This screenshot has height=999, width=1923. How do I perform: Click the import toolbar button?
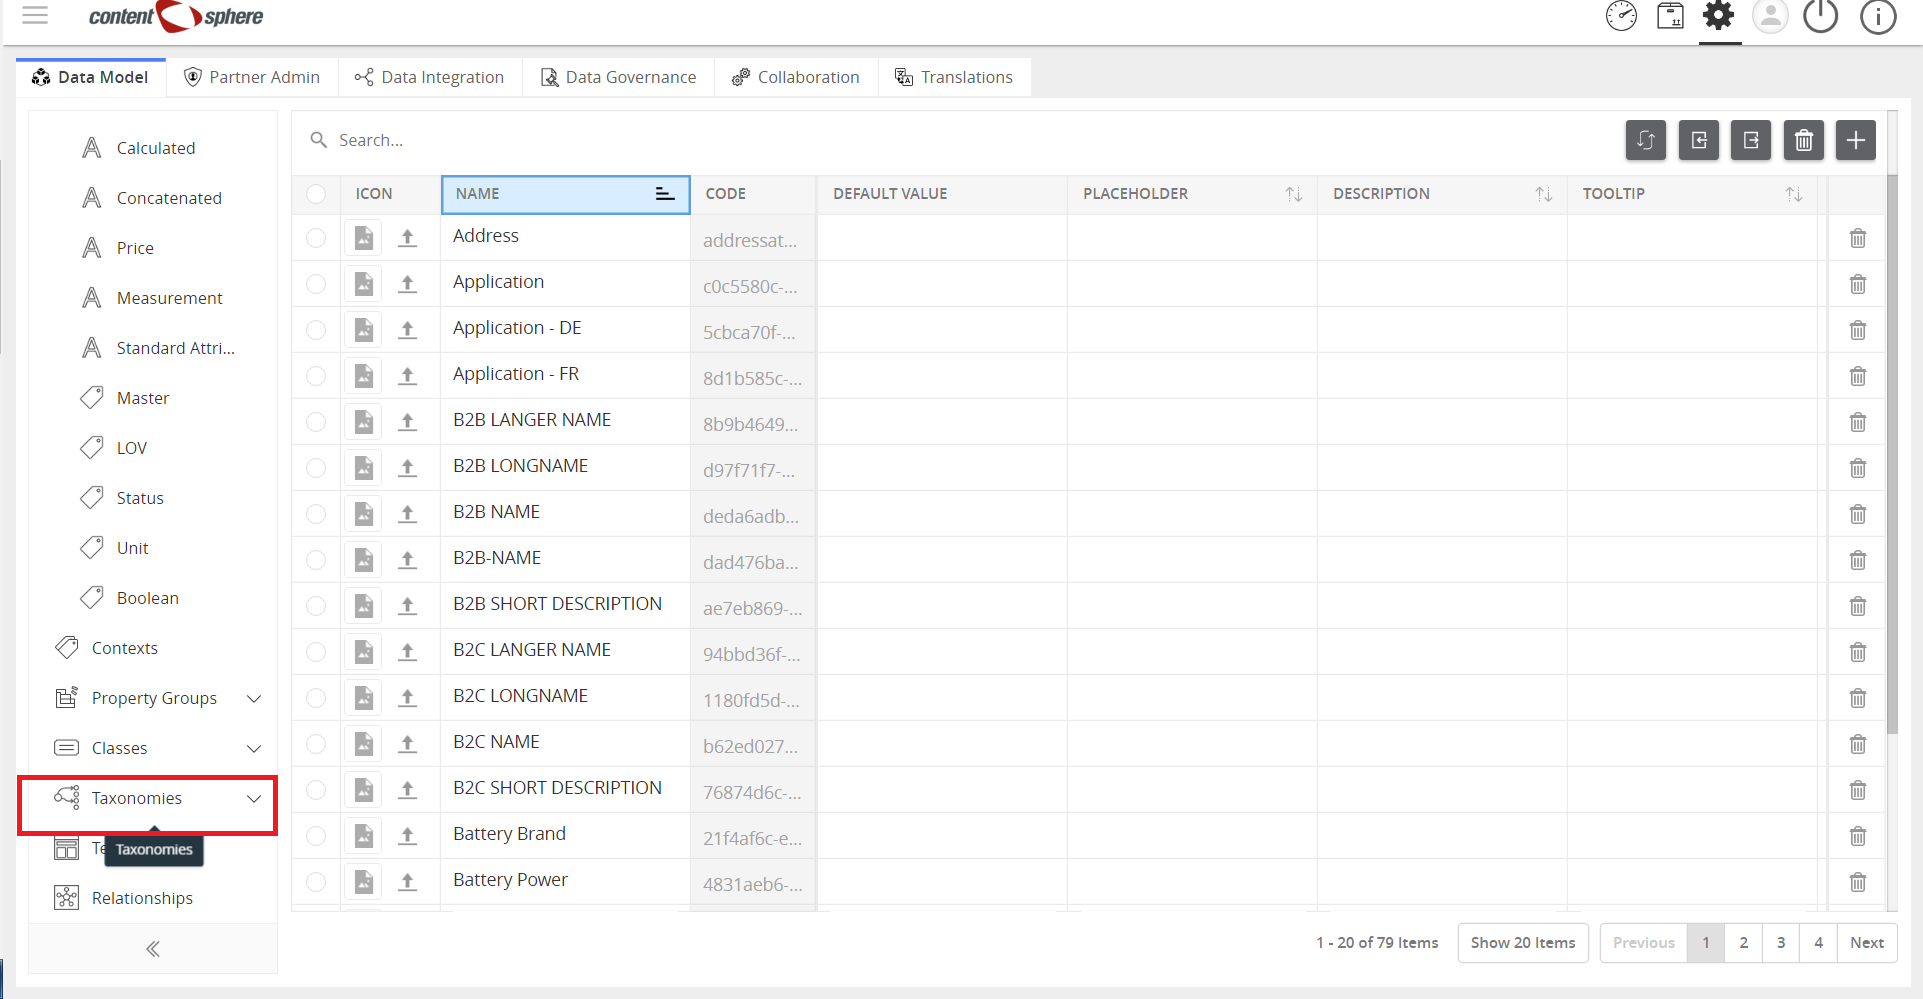tap(1699, 140)
